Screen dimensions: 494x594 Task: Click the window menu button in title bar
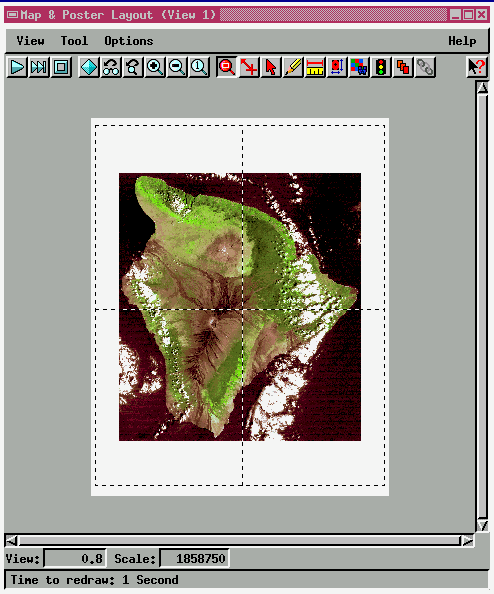click(13, 15)
